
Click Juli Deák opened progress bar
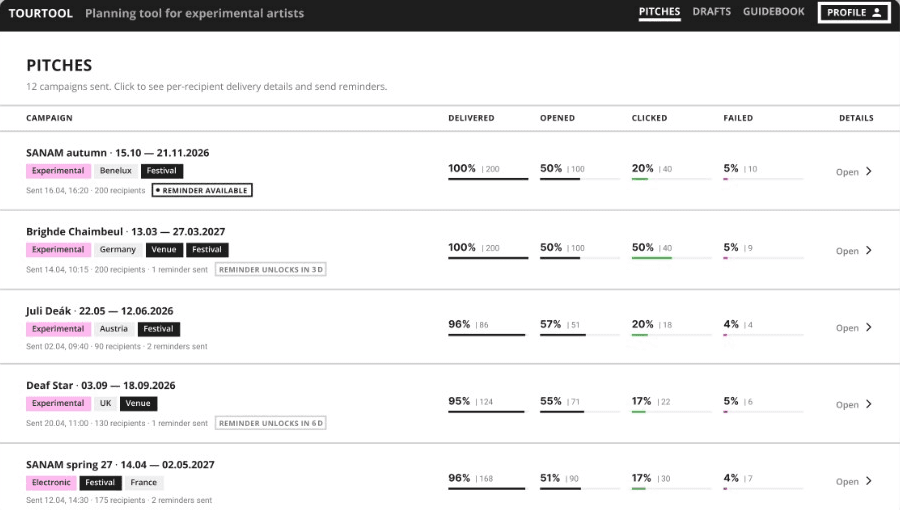580,335
